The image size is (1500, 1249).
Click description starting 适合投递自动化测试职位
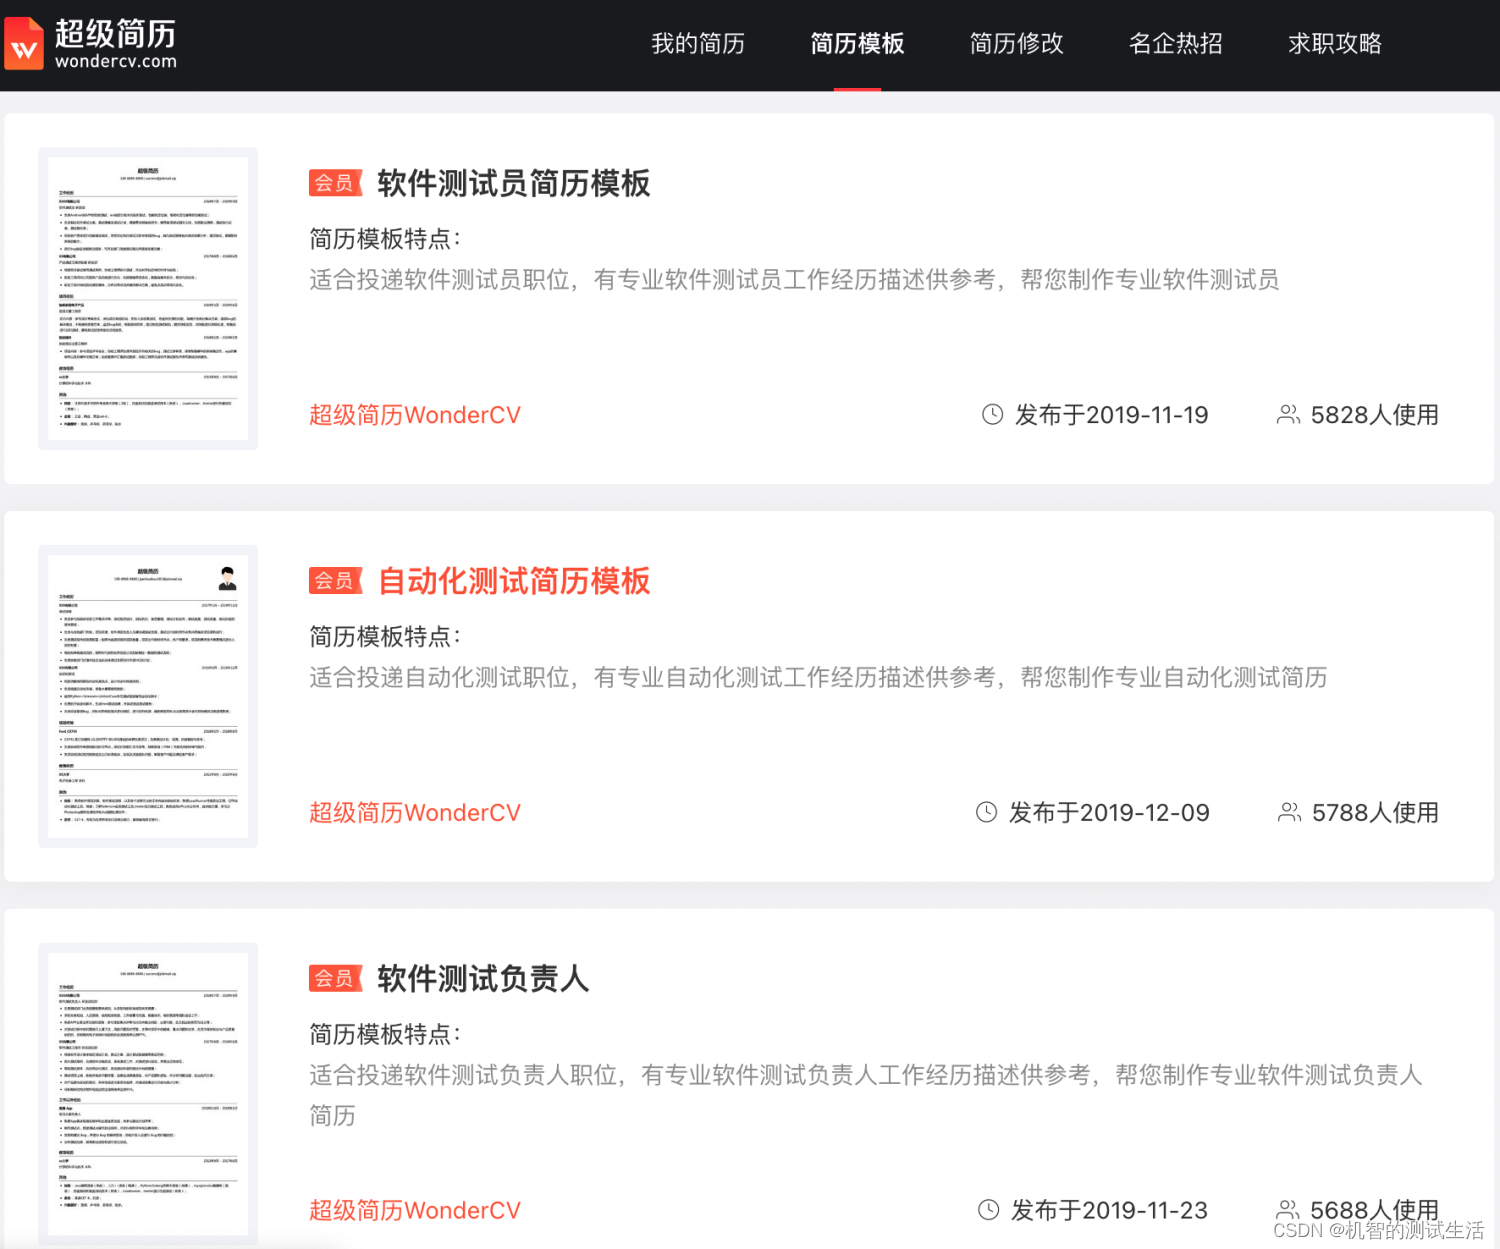(818, 678)
